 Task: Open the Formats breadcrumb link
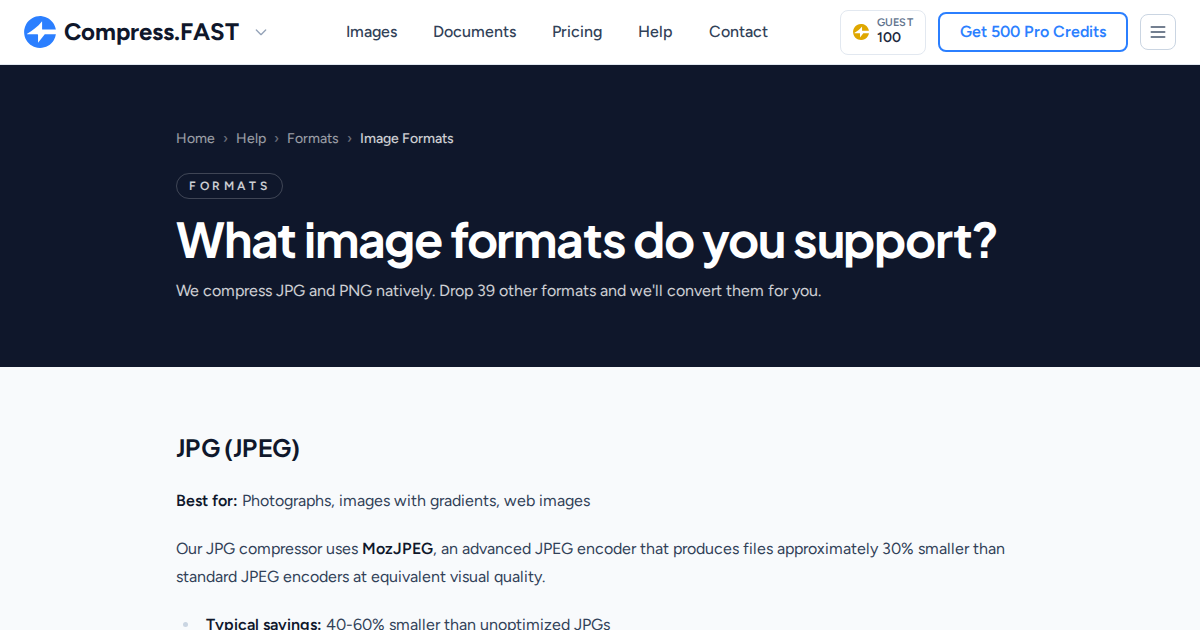click(313, 138)
